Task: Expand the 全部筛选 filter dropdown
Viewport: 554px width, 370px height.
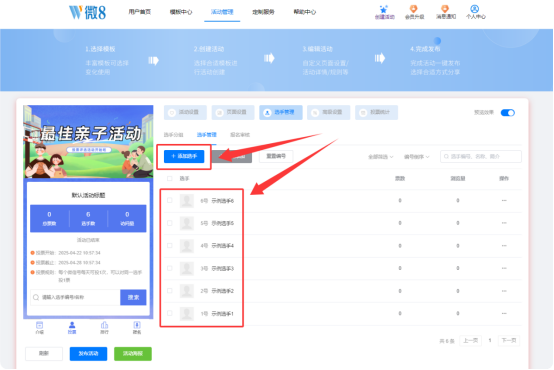Action: coord(381,157)
